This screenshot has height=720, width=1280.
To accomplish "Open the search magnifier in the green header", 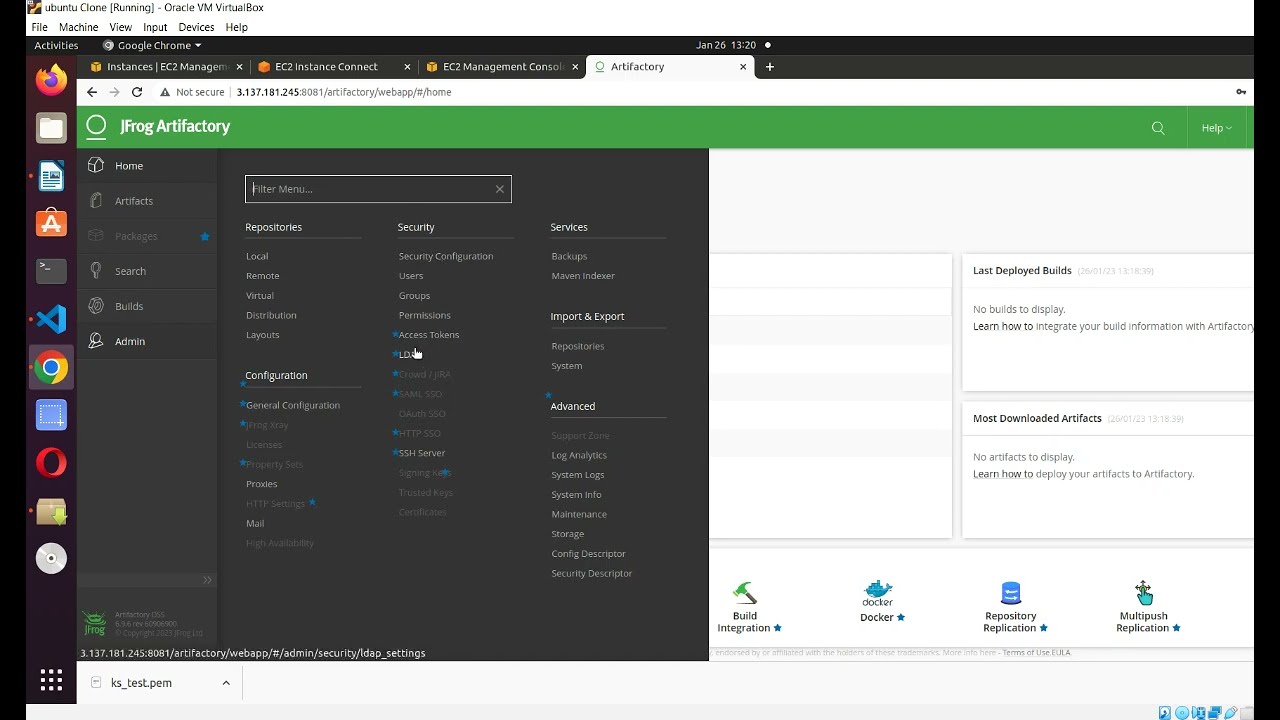I will (x=1158, y=128).
